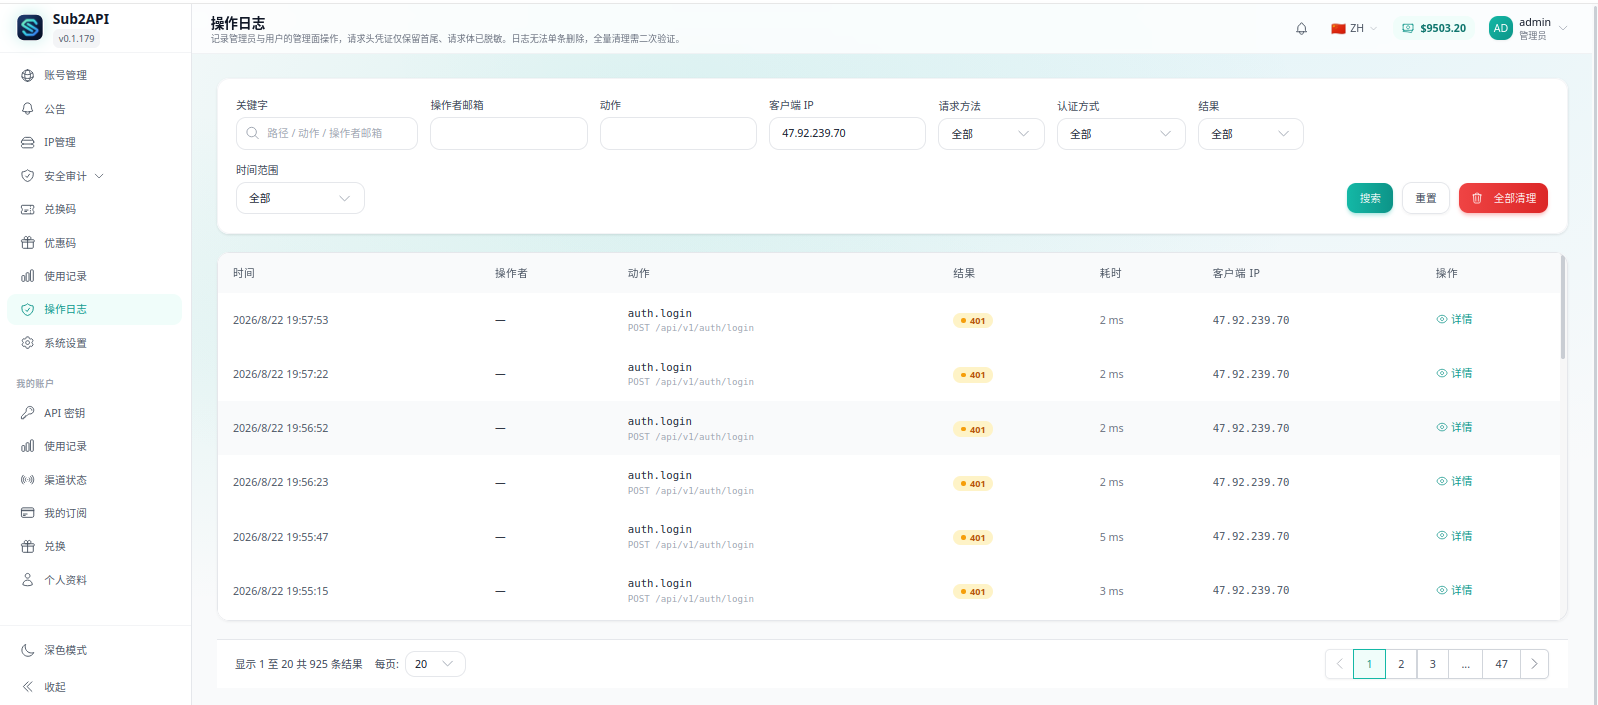Click the 搜索 search button

point(1370,198)
